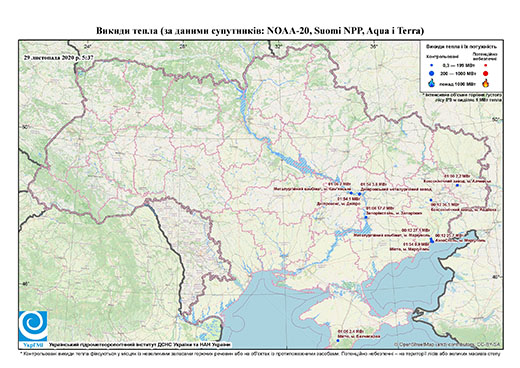520x368 pixels.
Task: Click the Dnipro metallurgical plant marker
Action: (x=360, y=194)
